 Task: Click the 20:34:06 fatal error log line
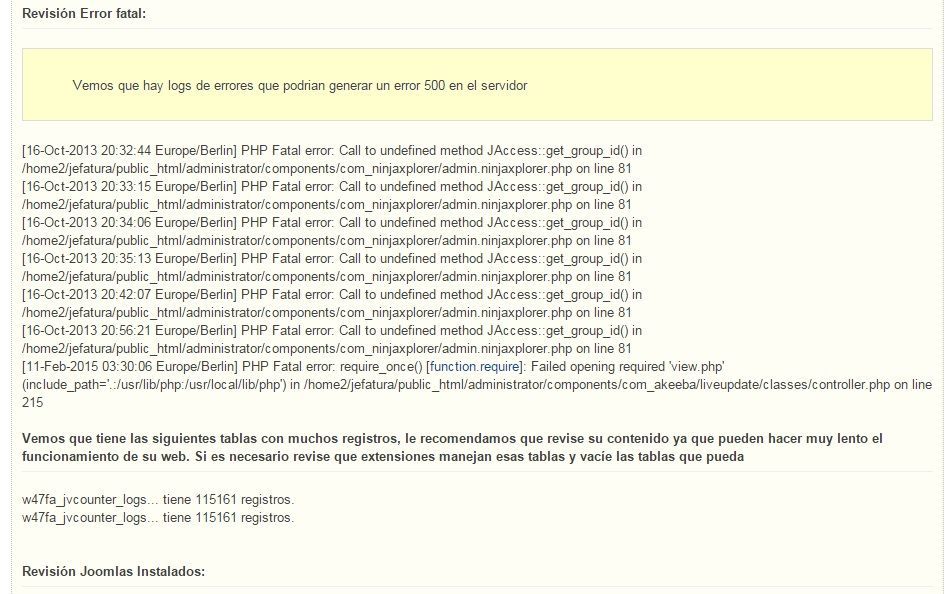(x=332, y=231)
